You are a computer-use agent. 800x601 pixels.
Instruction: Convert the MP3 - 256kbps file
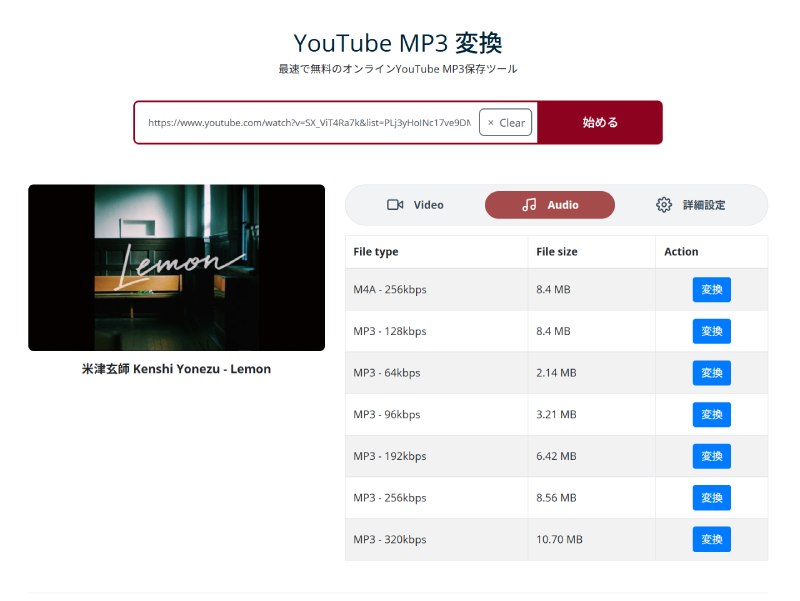coord(711,497)
